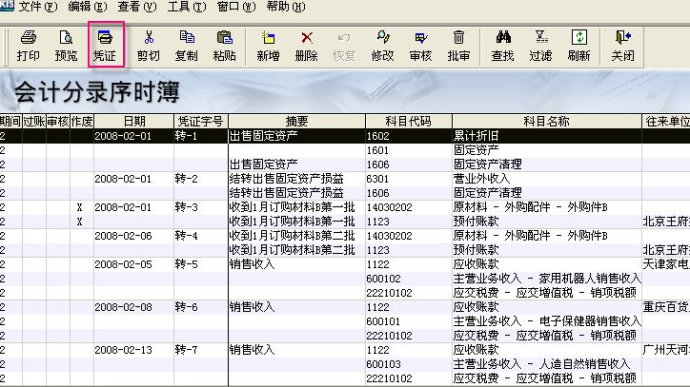Add a new entry with 新增
This screenshot has width=690, height=387.
[x=268, y=46]
